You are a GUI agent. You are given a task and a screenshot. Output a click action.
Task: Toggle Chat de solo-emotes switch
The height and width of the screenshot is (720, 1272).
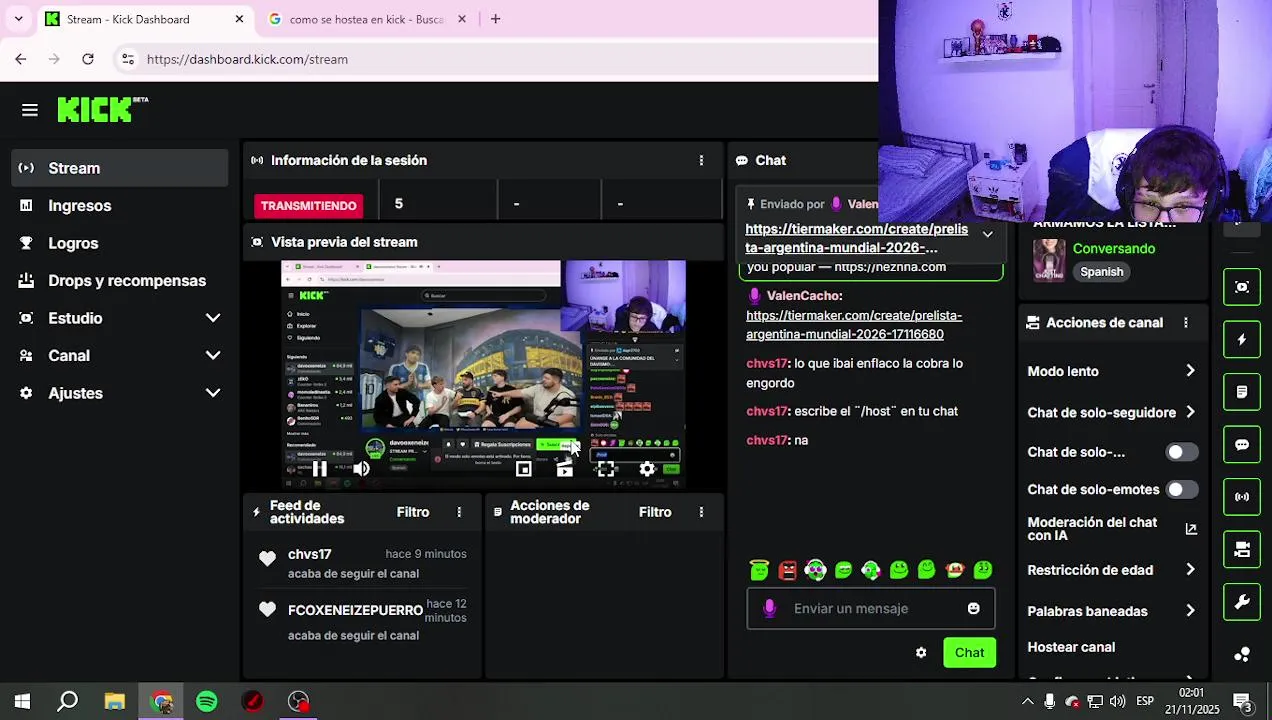point(1182,490)
